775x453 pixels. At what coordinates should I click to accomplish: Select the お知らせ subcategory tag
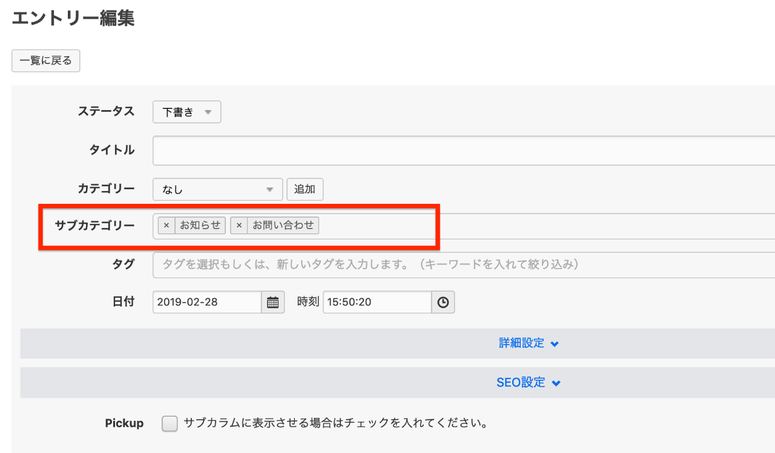click(x=200, y=226)
